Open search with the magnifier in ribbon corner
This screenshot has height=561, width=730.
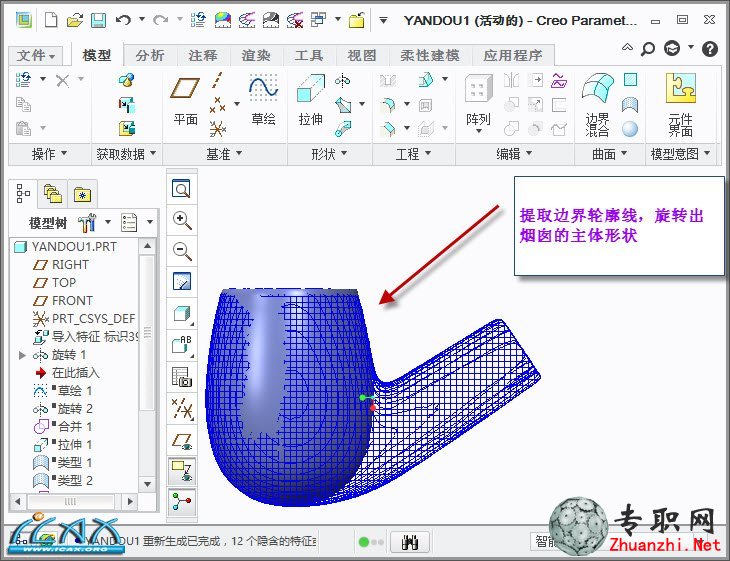click(648, 48)
